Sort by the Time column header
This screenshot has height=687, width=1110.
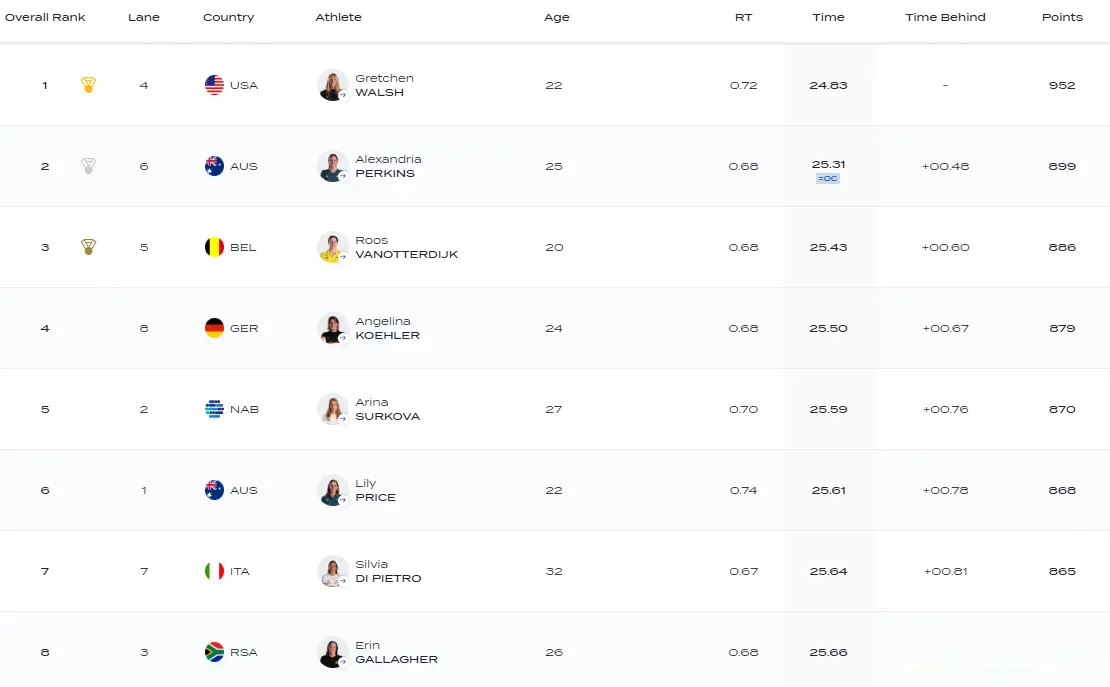(x=828, y=17)
